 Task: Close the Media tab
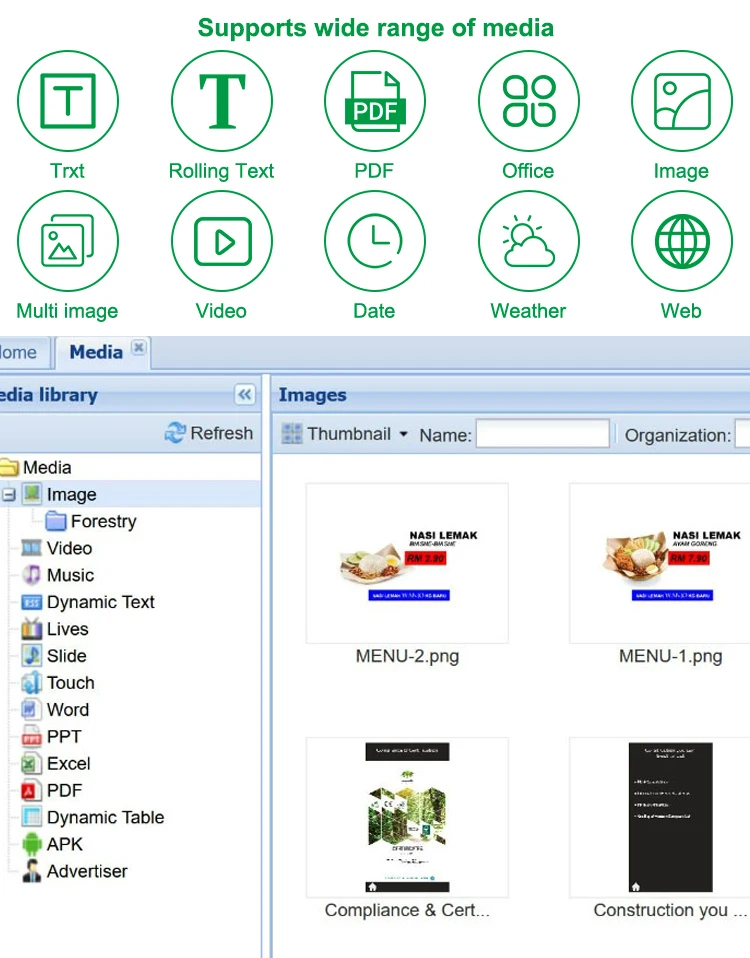[x=139, y=348]
